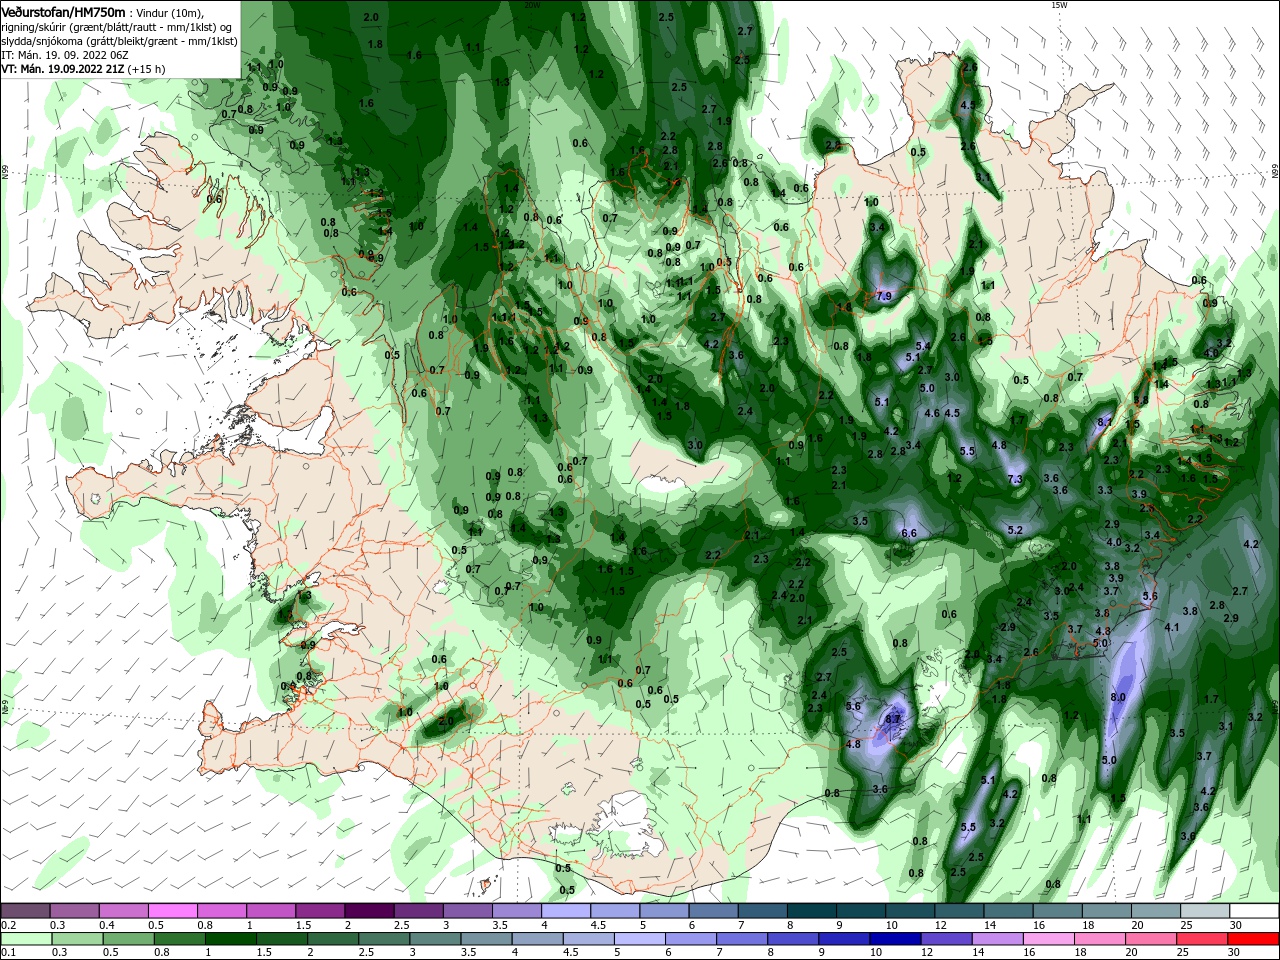1280x960 pixels.
Task: Select the pale grey 25 mm snow swatch
Action: (1204, 911)
